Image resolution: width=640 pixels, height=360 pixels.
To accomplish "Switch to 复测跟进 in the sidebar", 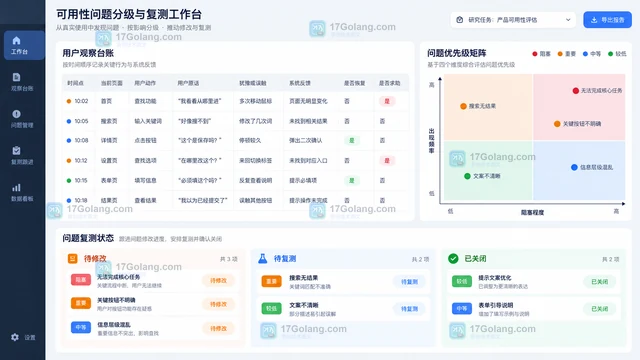I will tap(22, 155).
